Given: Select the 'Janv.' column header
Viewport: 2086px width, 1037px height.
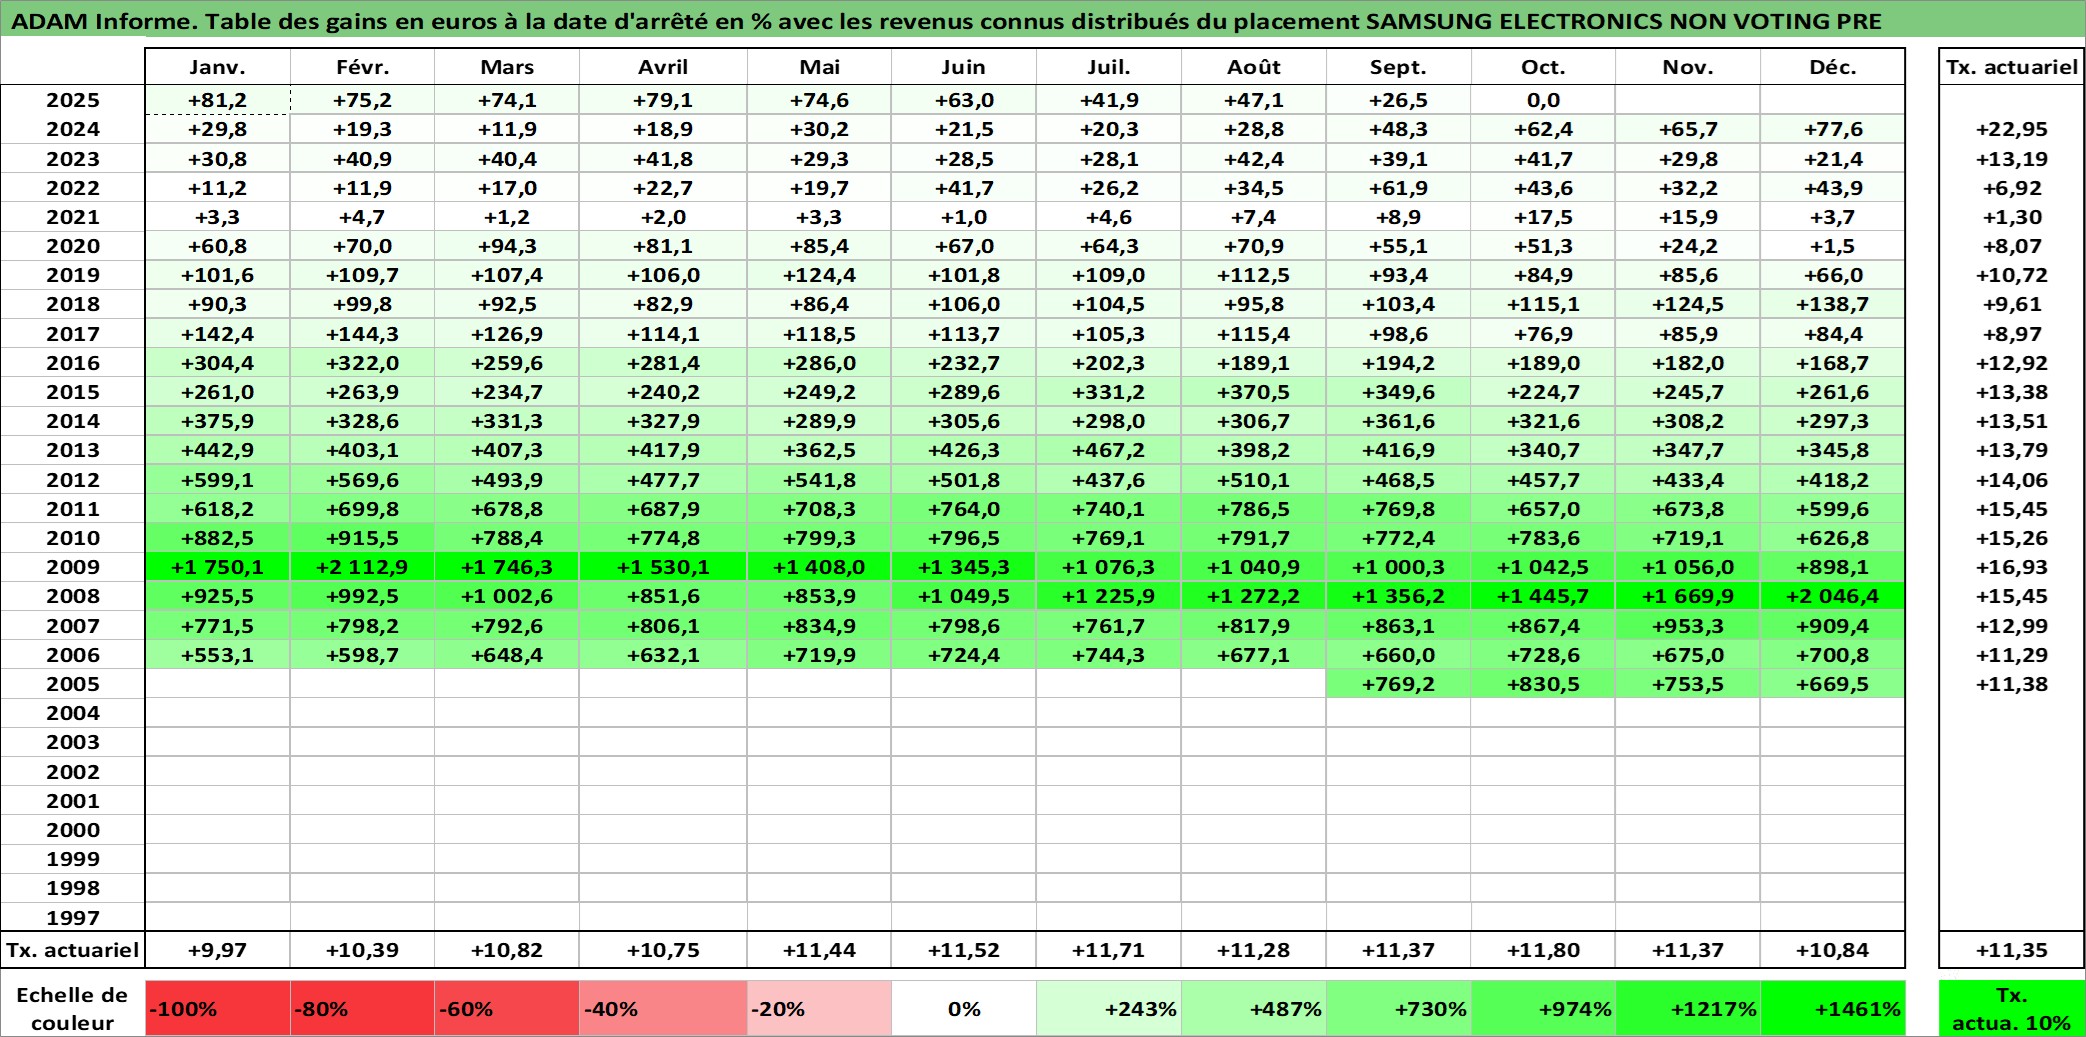Looking at the screenshot, I should pos(218,67).
